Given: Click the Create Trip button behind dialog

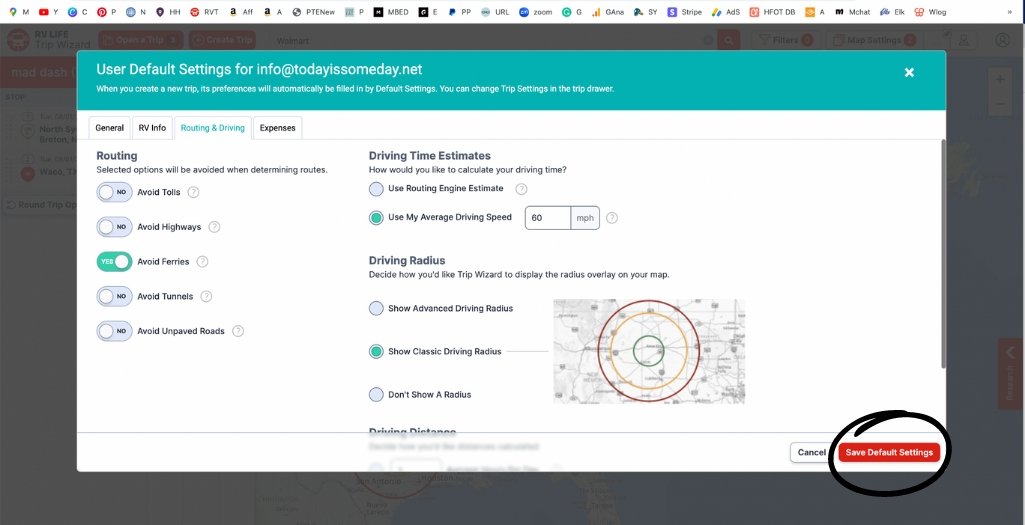Looking at the screenshot, I should (x=222, y=40).
